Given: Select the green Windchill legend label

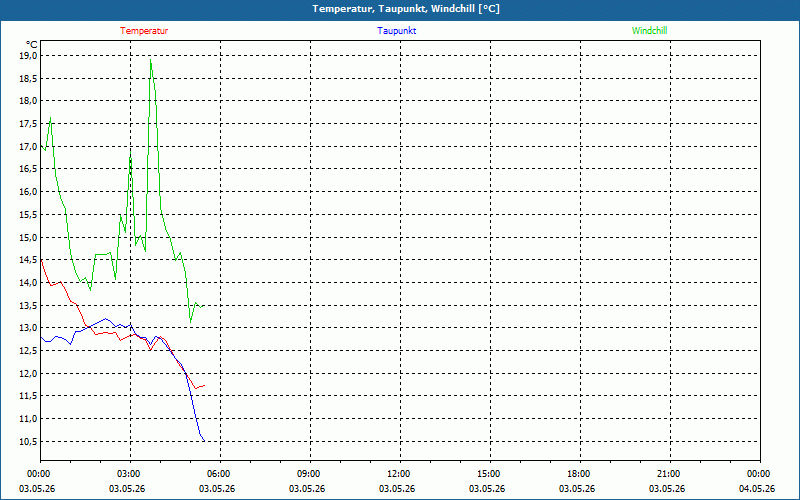Looking at the screenshot, I should [649, 31].
